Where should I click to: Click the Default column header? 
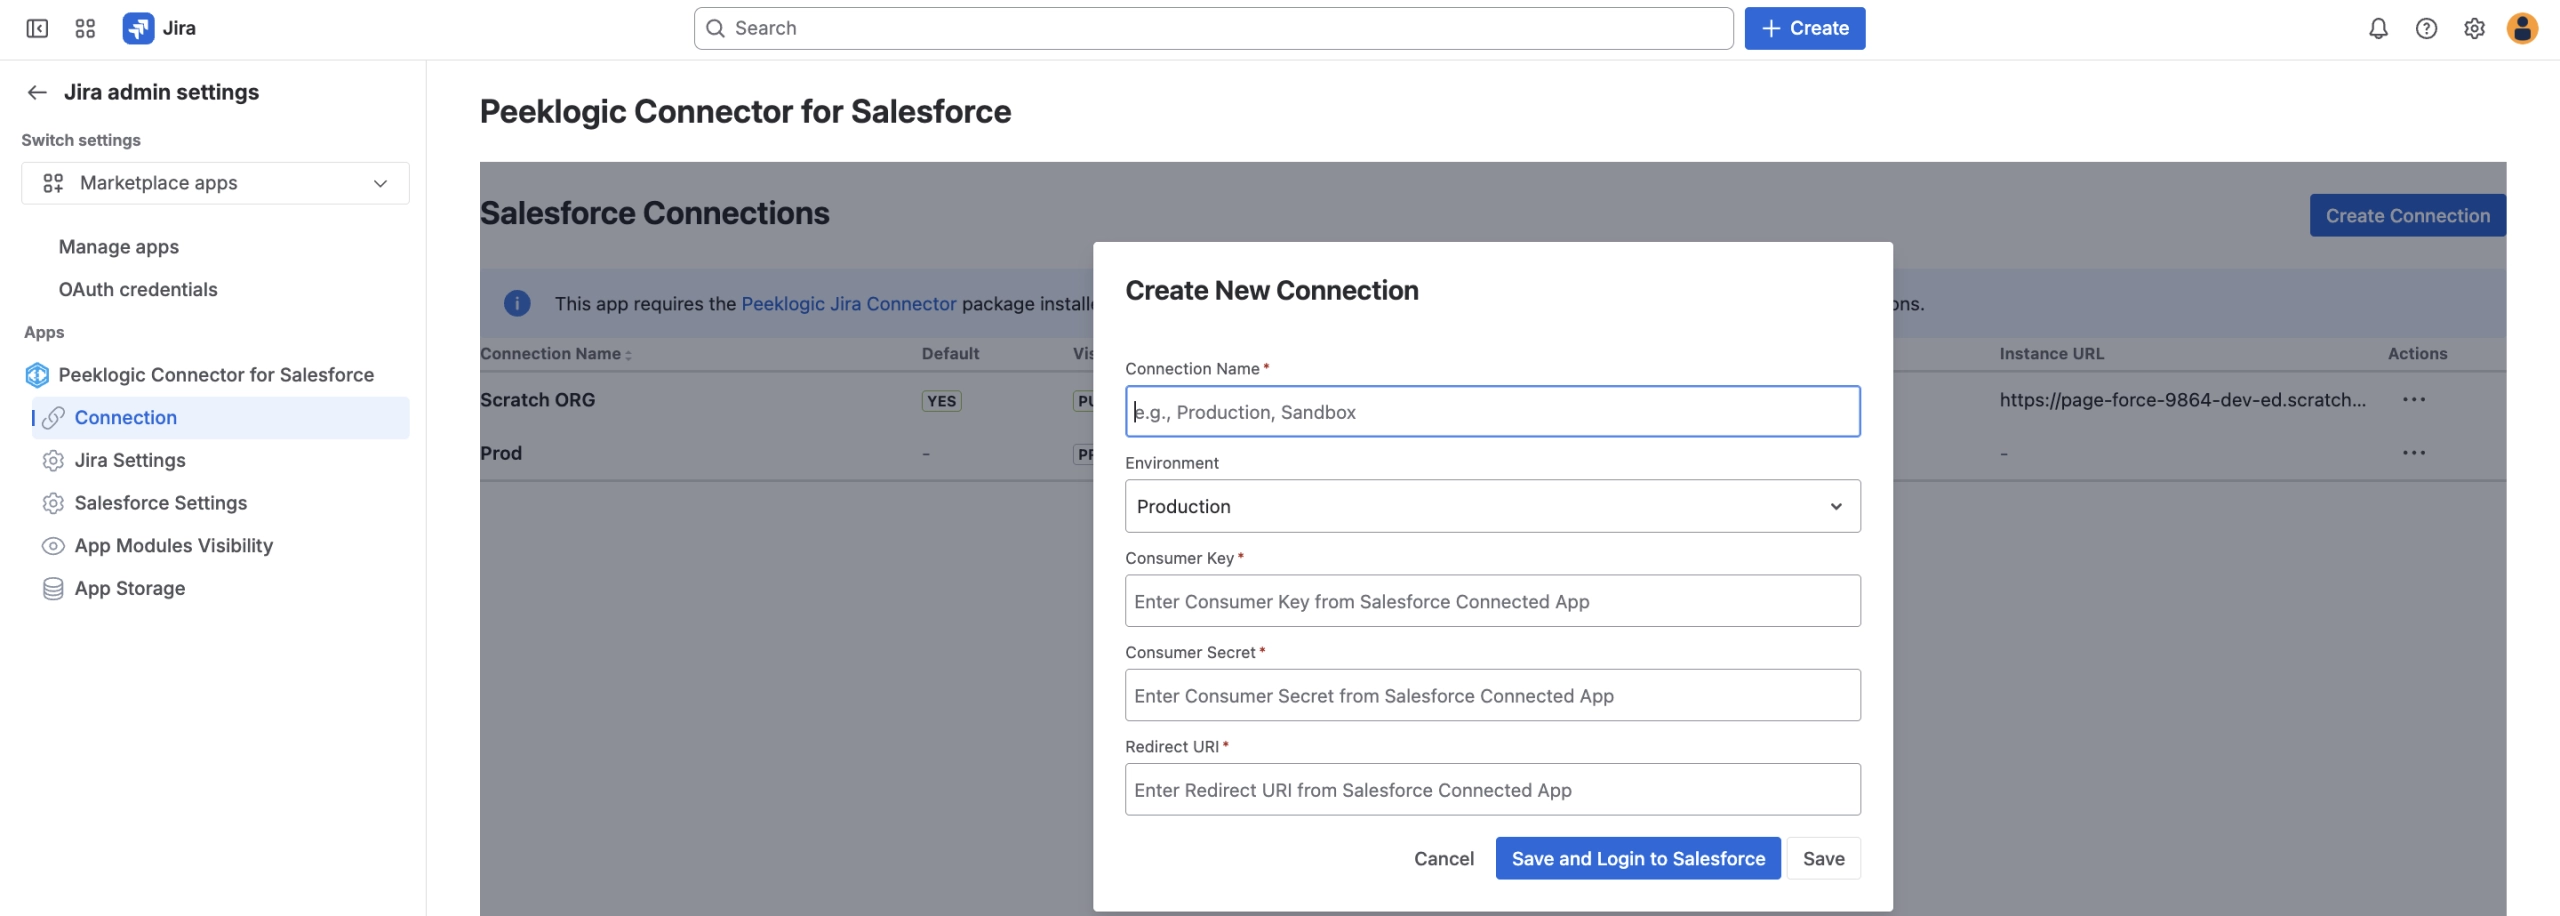(x=950, y=354)
